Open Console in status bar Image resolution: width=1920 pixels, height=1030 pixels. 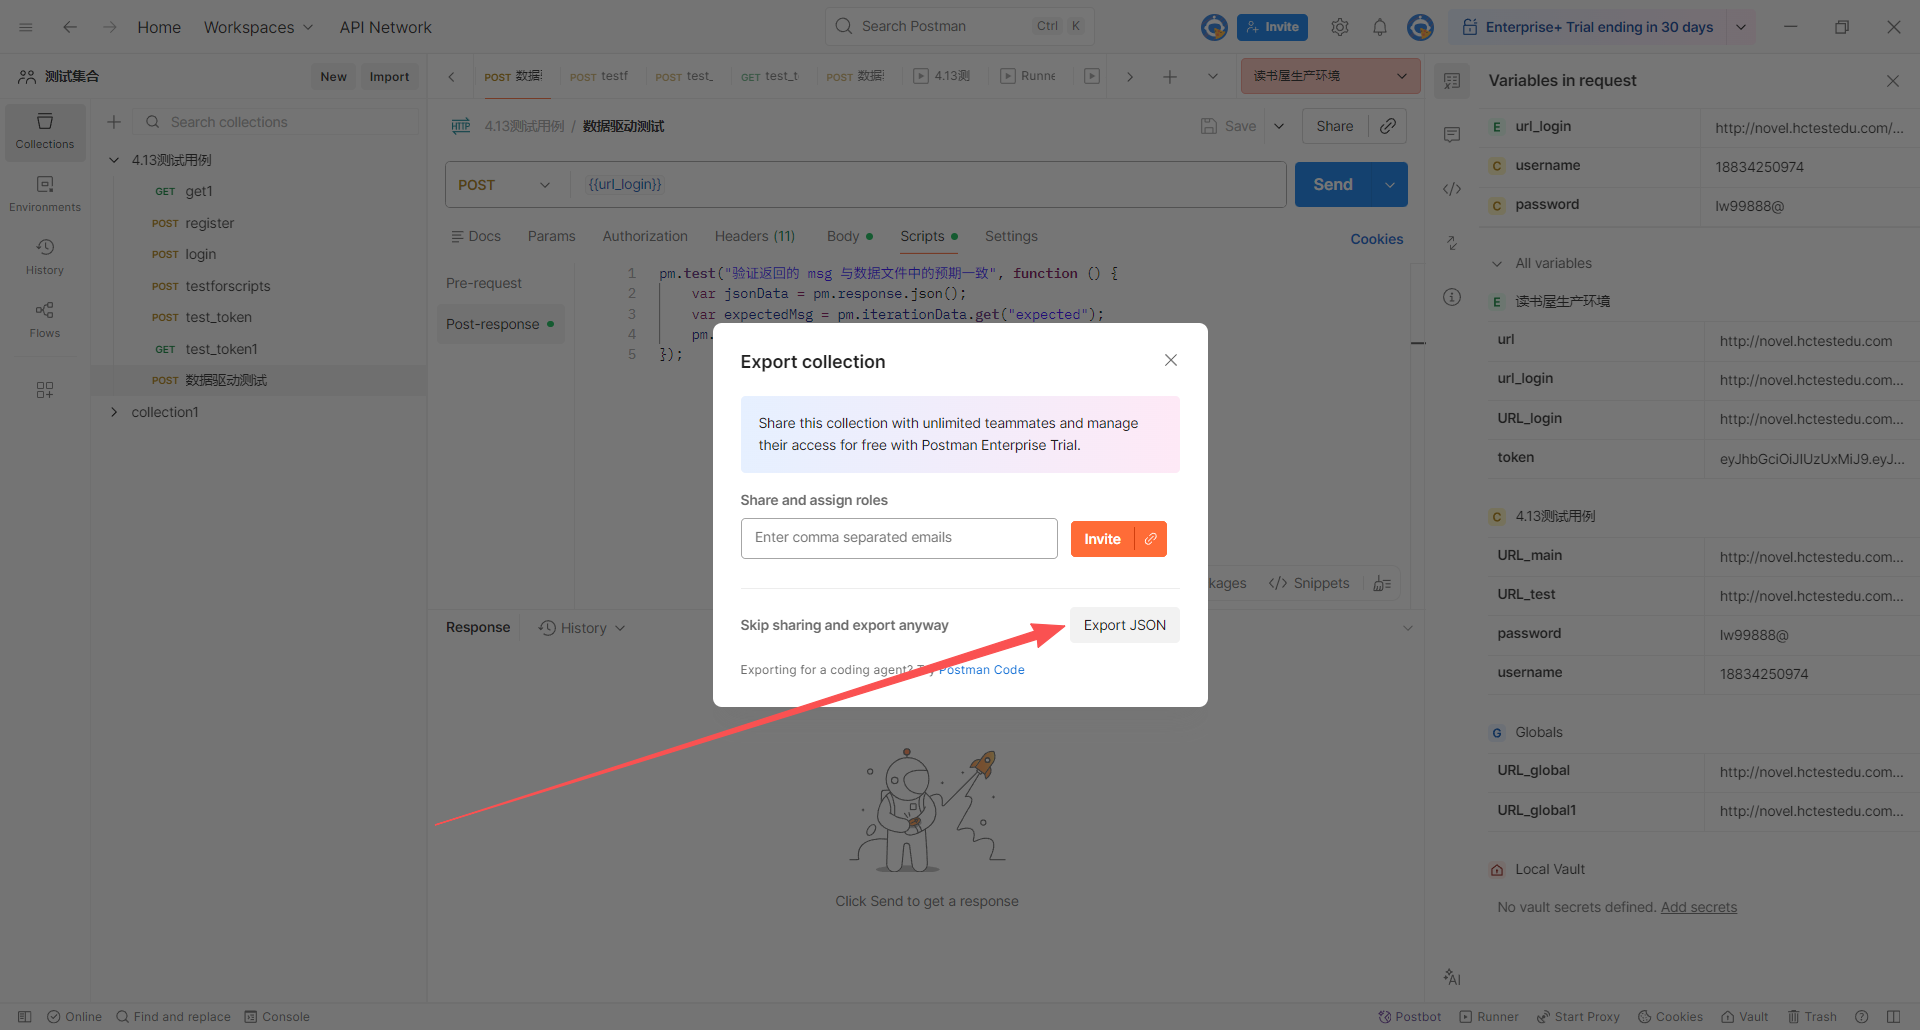[x=277, y=1017]
